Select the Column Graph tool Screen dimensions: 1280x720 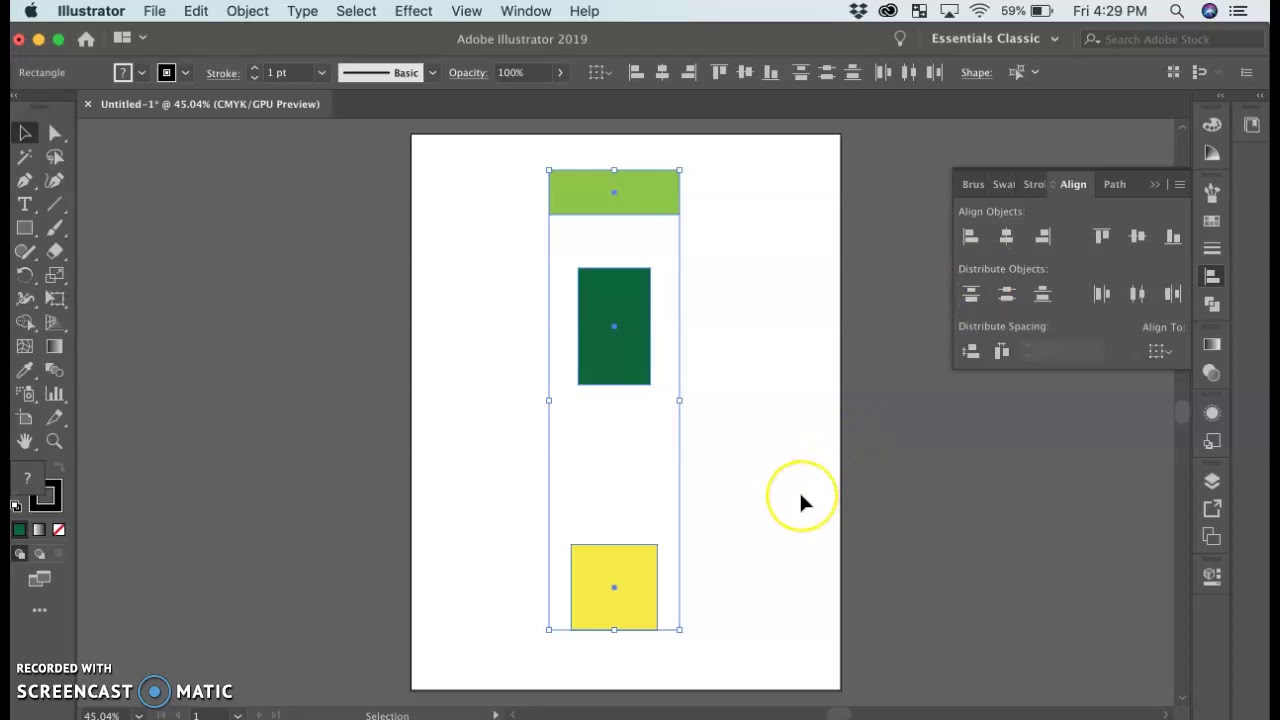55,394
